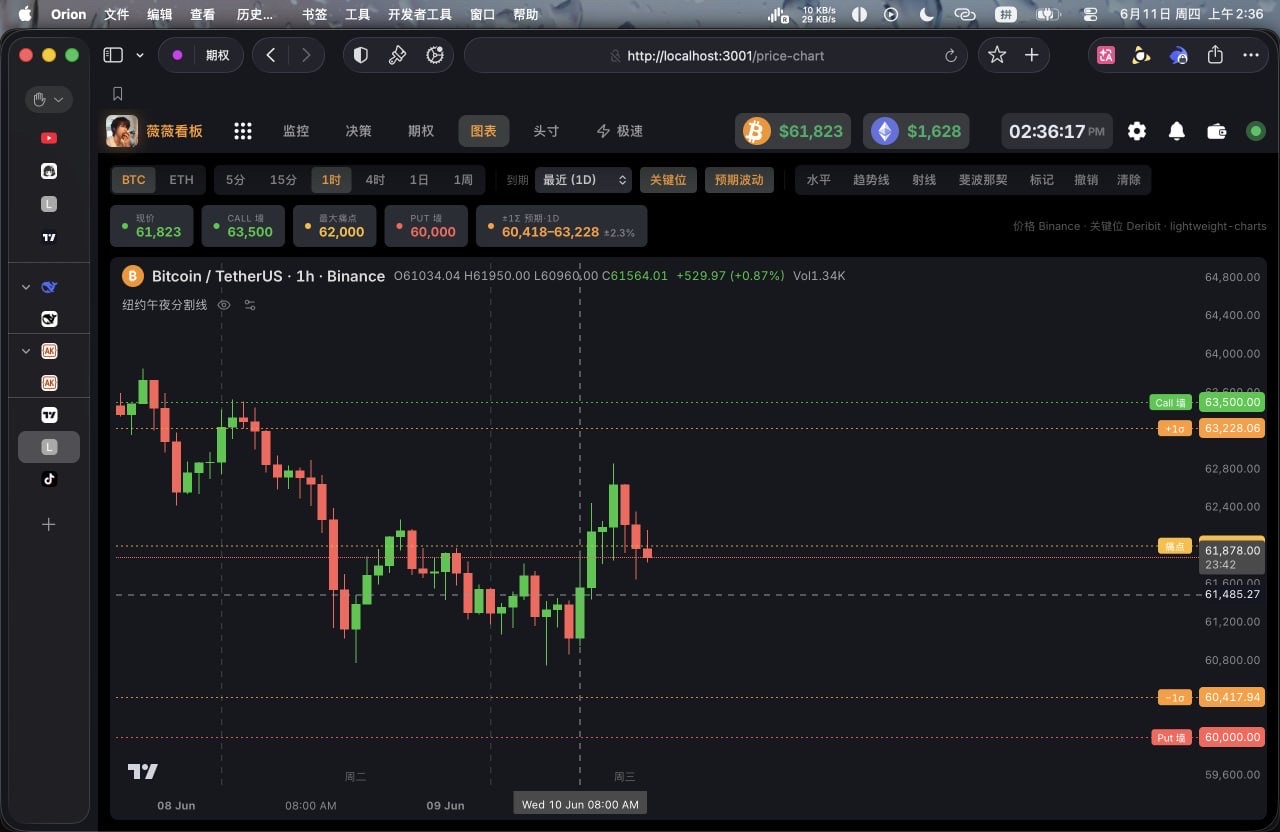Select the 15分 timeframe
Screen dimensions: 1280x832
tap(283, 180)
